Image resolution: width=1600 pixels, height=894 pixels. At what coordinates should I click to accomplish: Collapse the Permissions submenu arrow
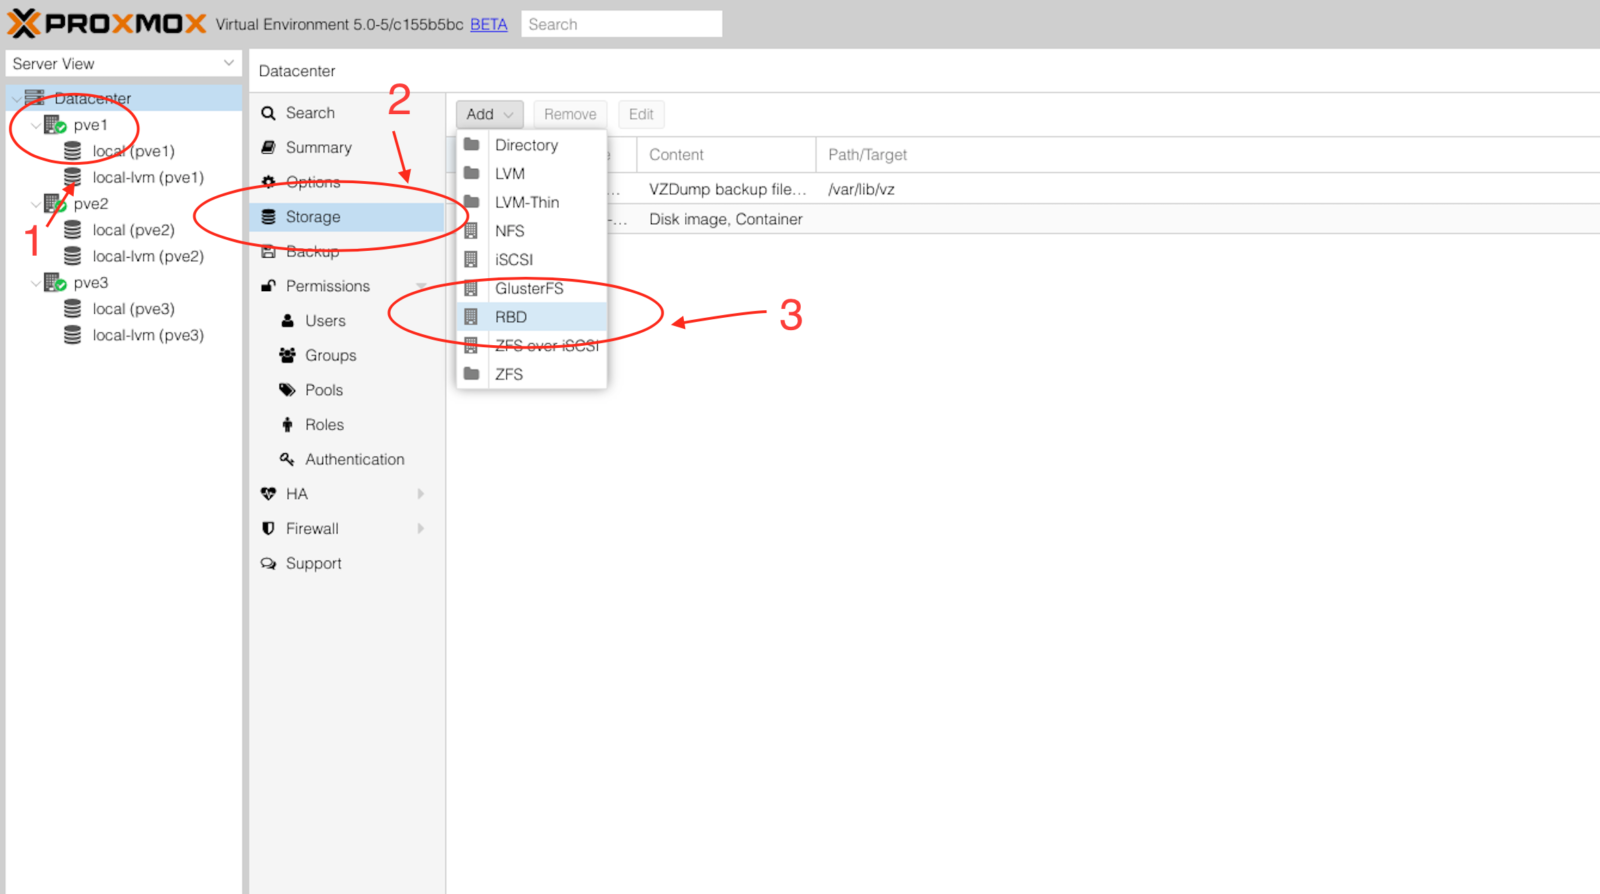[421, 286]
